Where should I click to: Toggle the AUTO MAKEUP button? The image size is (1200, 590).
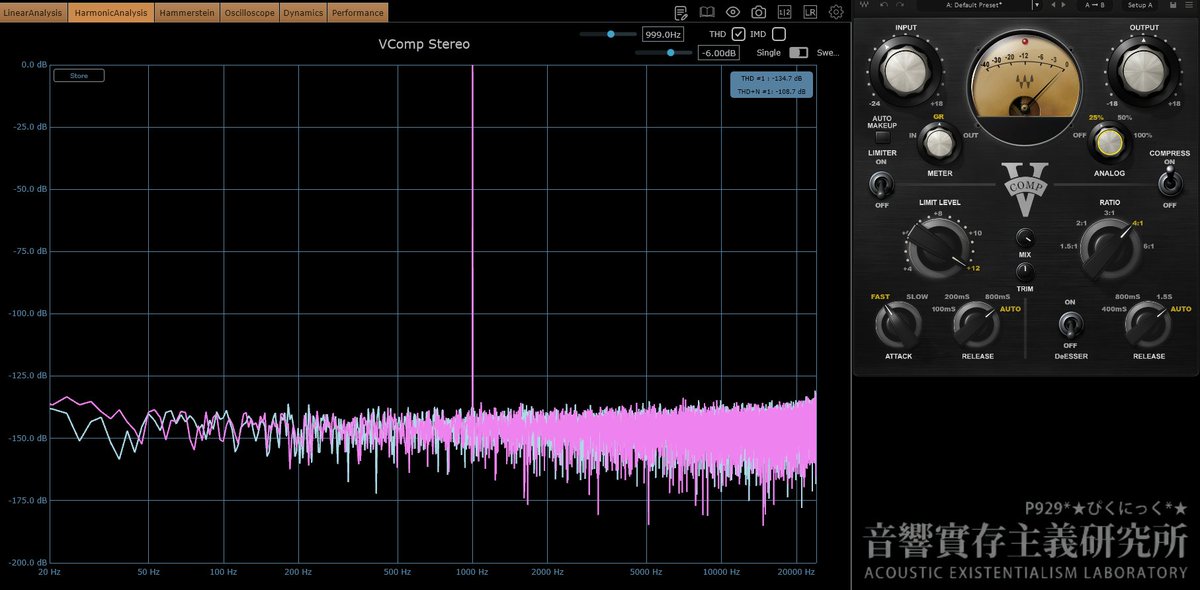click(882, 136)
